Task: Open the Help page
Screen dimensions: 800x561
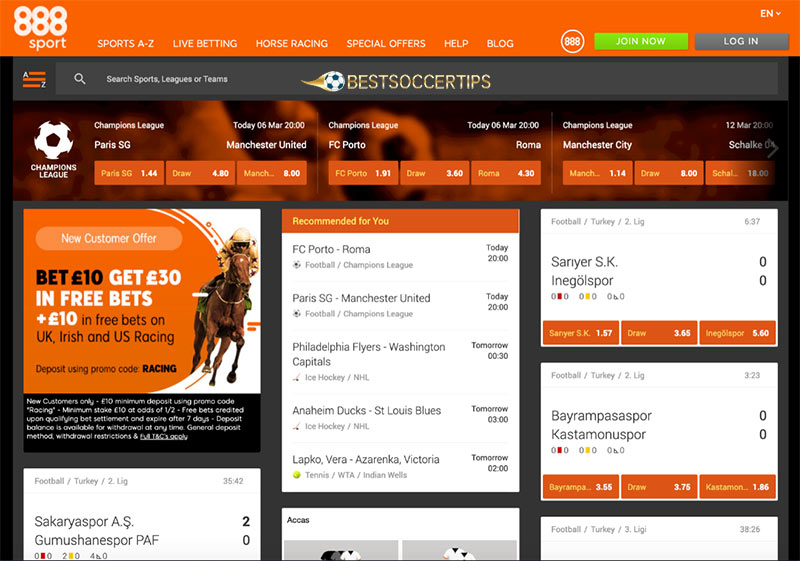Action: click(456, 44)
